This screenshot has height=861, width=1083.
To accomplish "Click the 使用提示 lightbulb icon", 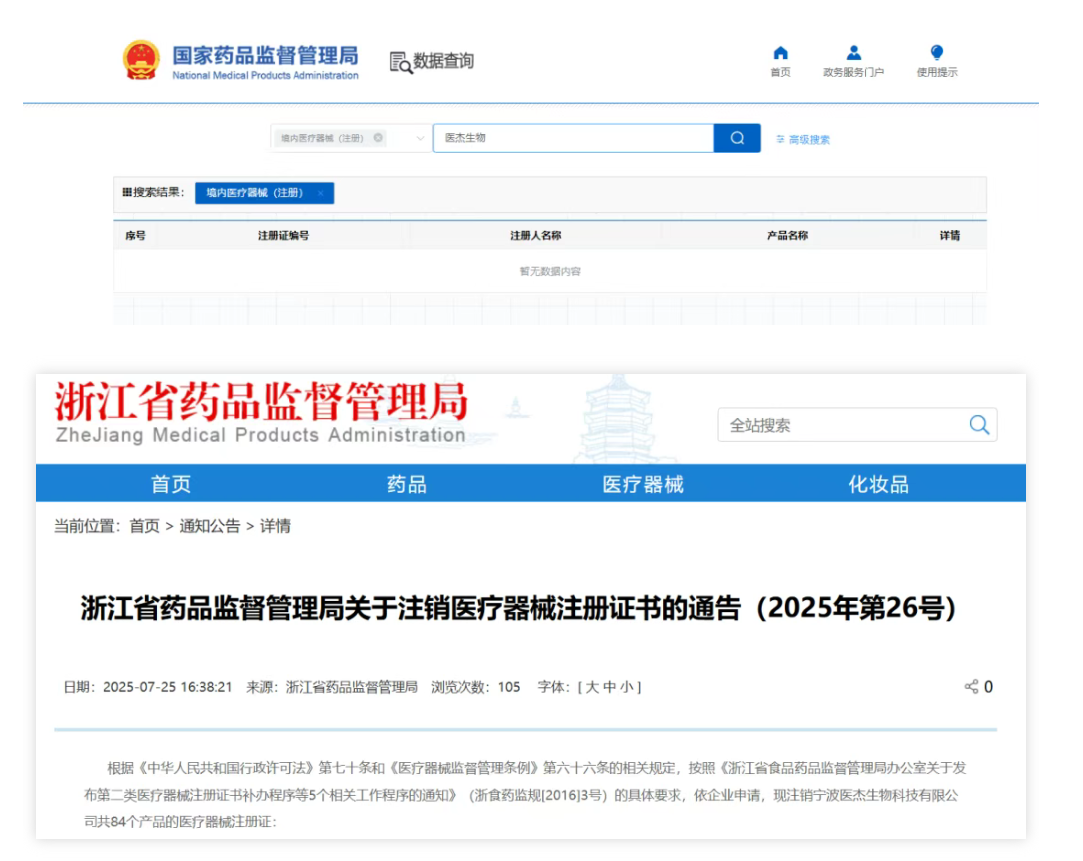I will coord(936,53).
